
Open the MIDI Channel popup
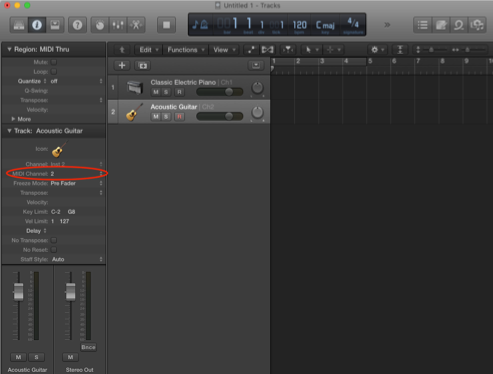click(76, 174)
